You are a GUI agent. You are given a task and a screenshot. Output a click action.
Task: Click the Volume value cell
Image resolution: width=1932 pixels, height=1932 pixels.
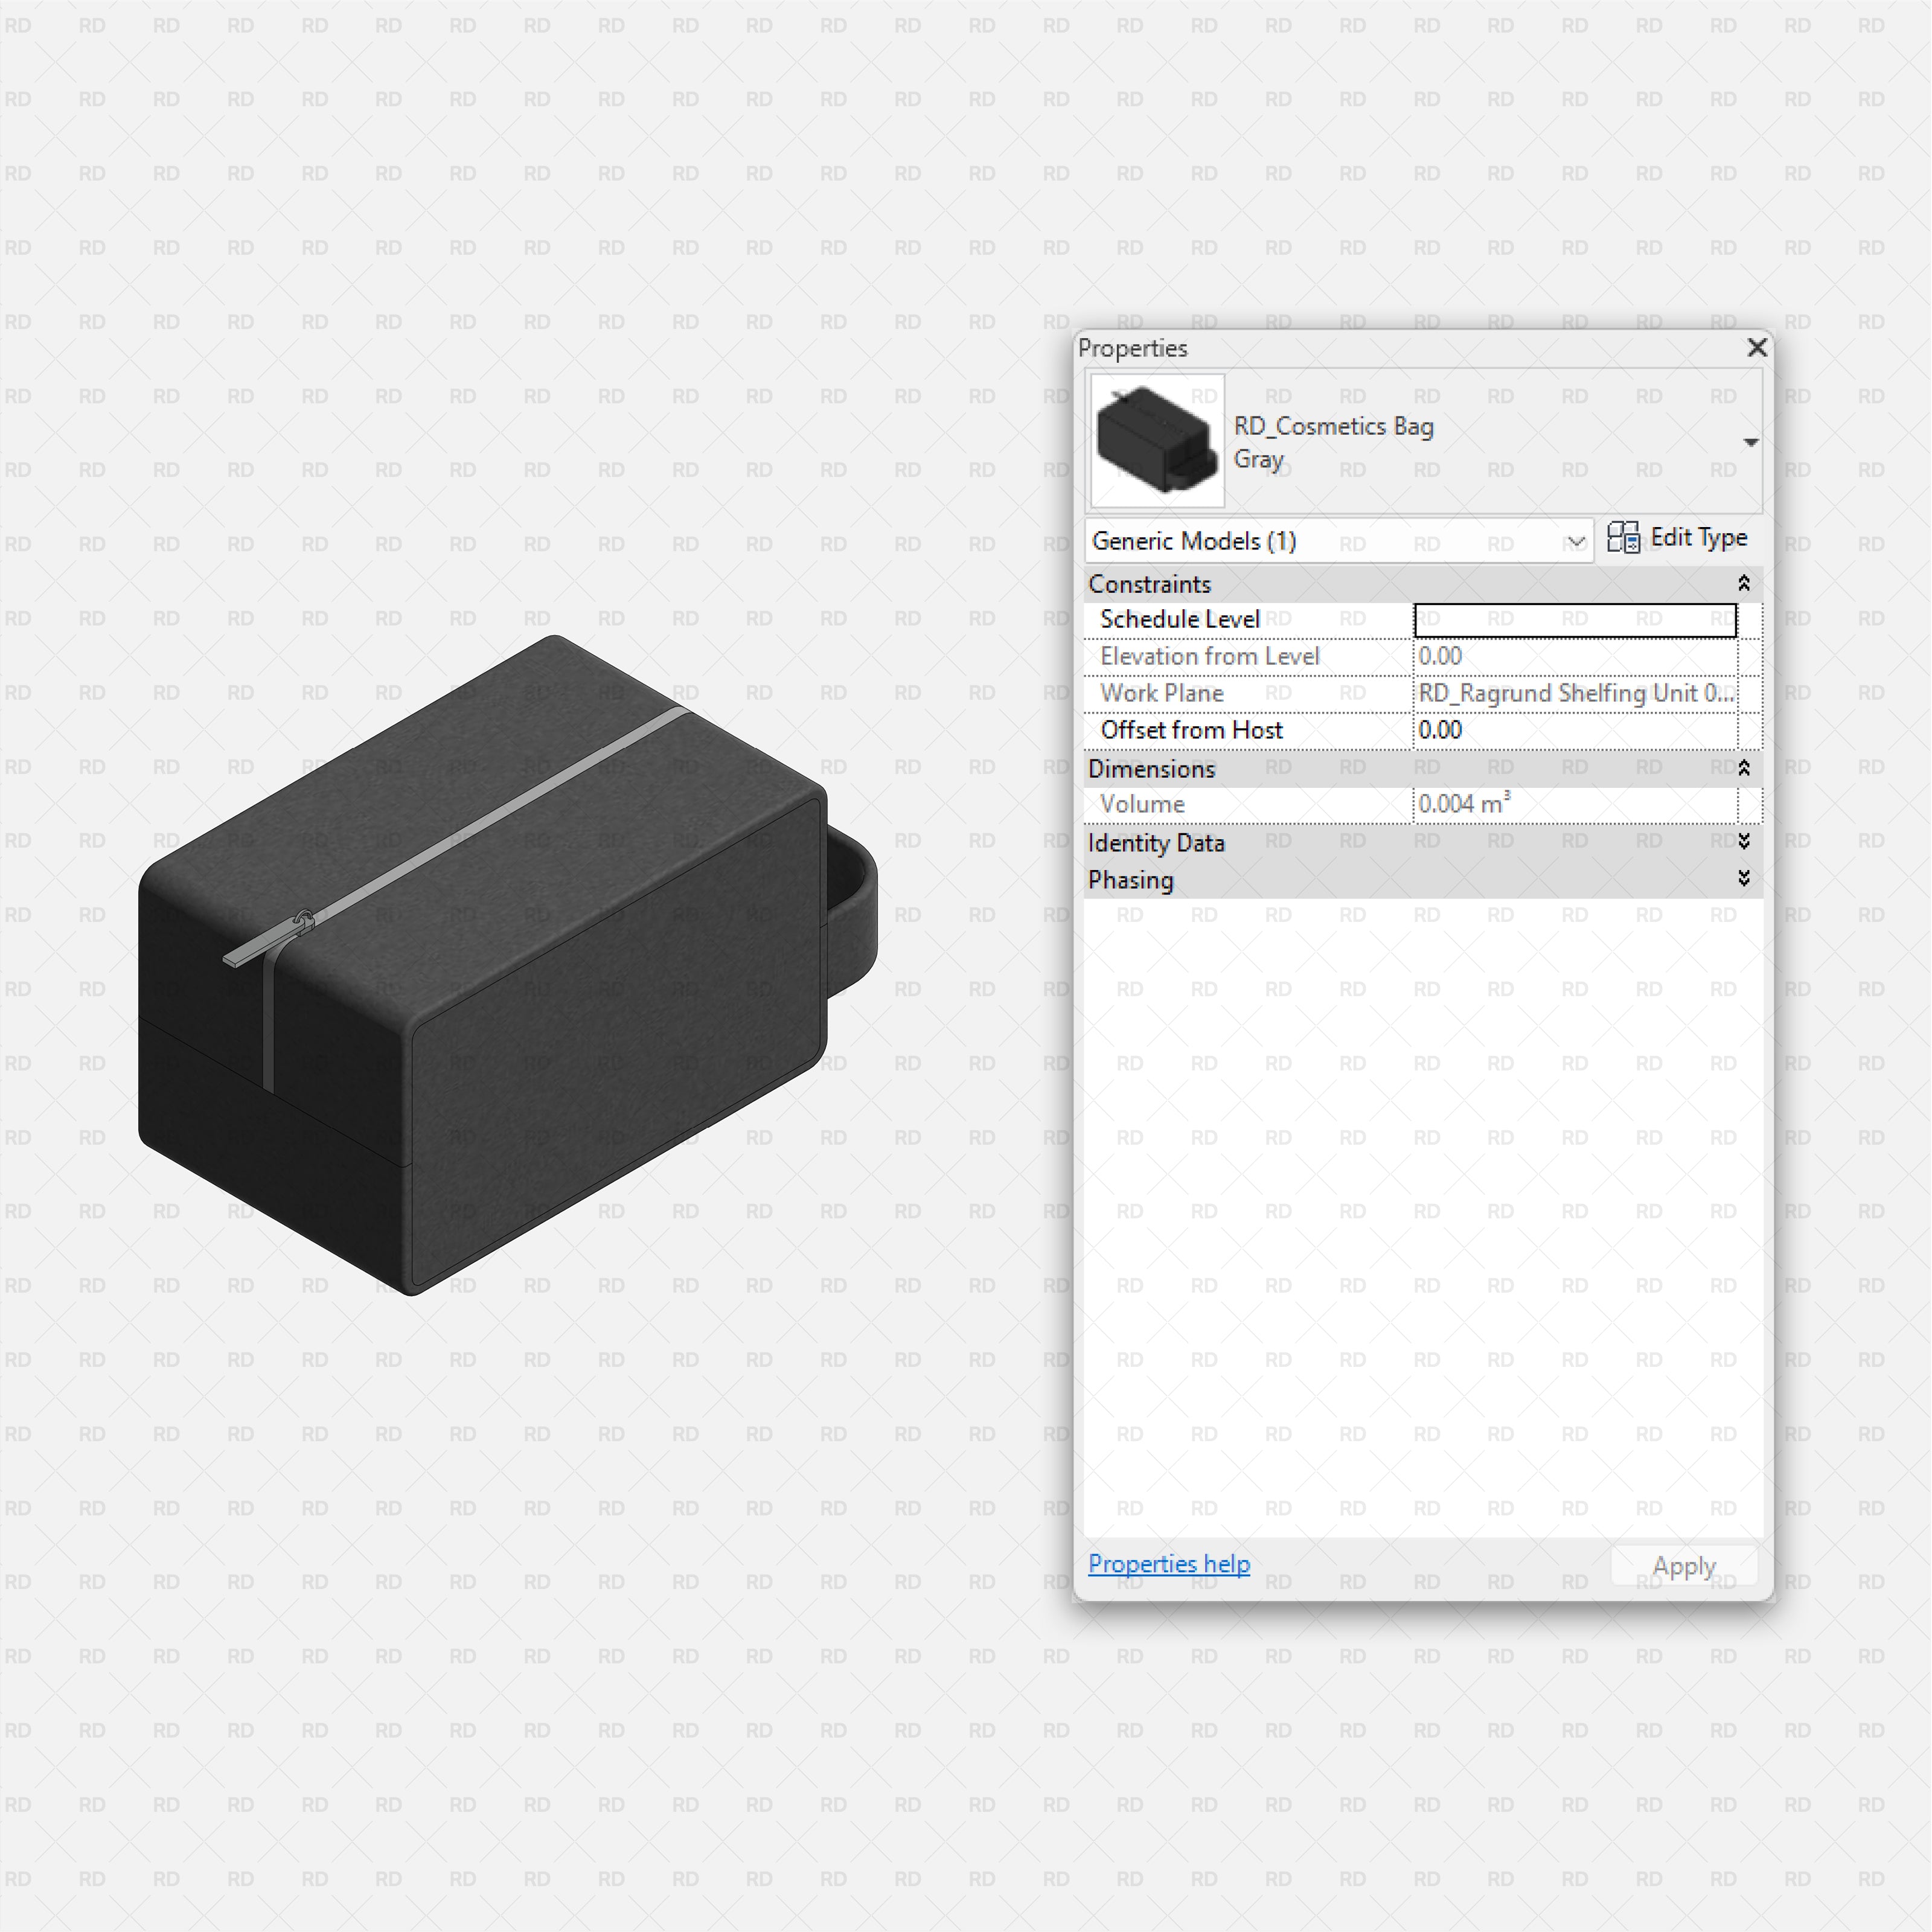coord(1574,805)
